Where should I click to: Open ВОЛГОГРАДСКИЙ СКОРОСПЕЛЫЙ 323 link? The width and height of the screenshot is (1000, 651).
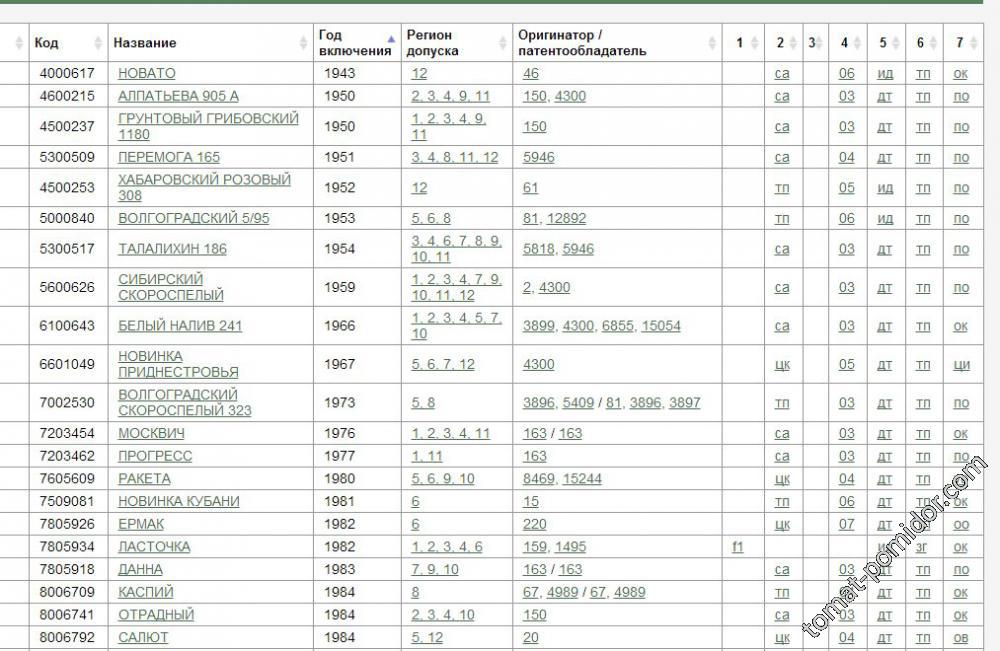tap(184, 402)
